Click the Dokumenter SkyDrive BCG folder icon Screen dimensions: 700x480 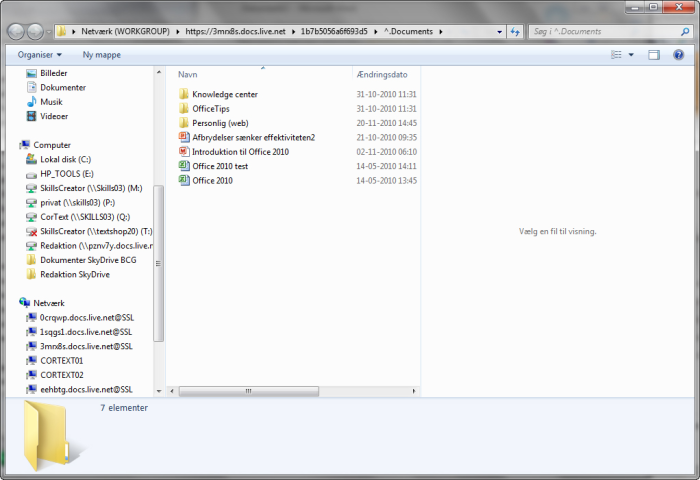coord(31,260)
